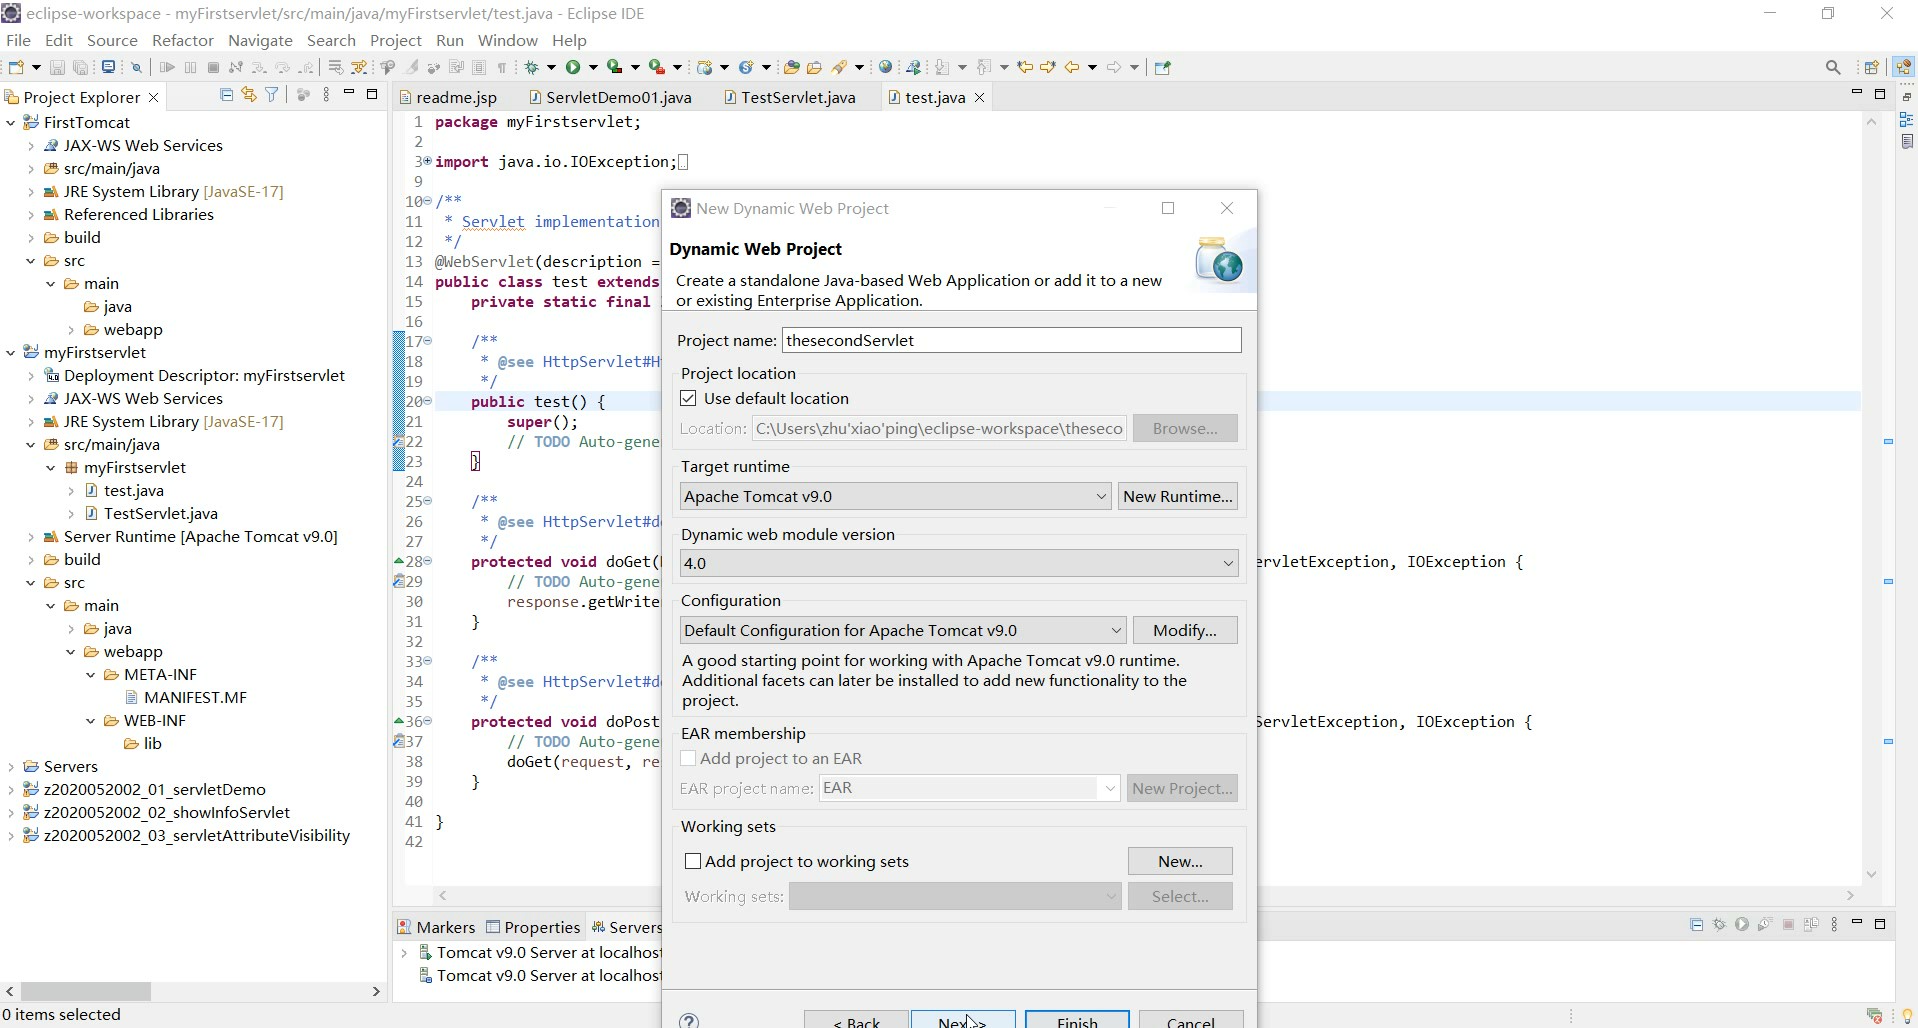The width and height of the screenshot is (1918, 1028).
Task: Click the Run with Coverage icon
Action: [x=615, y=67]
